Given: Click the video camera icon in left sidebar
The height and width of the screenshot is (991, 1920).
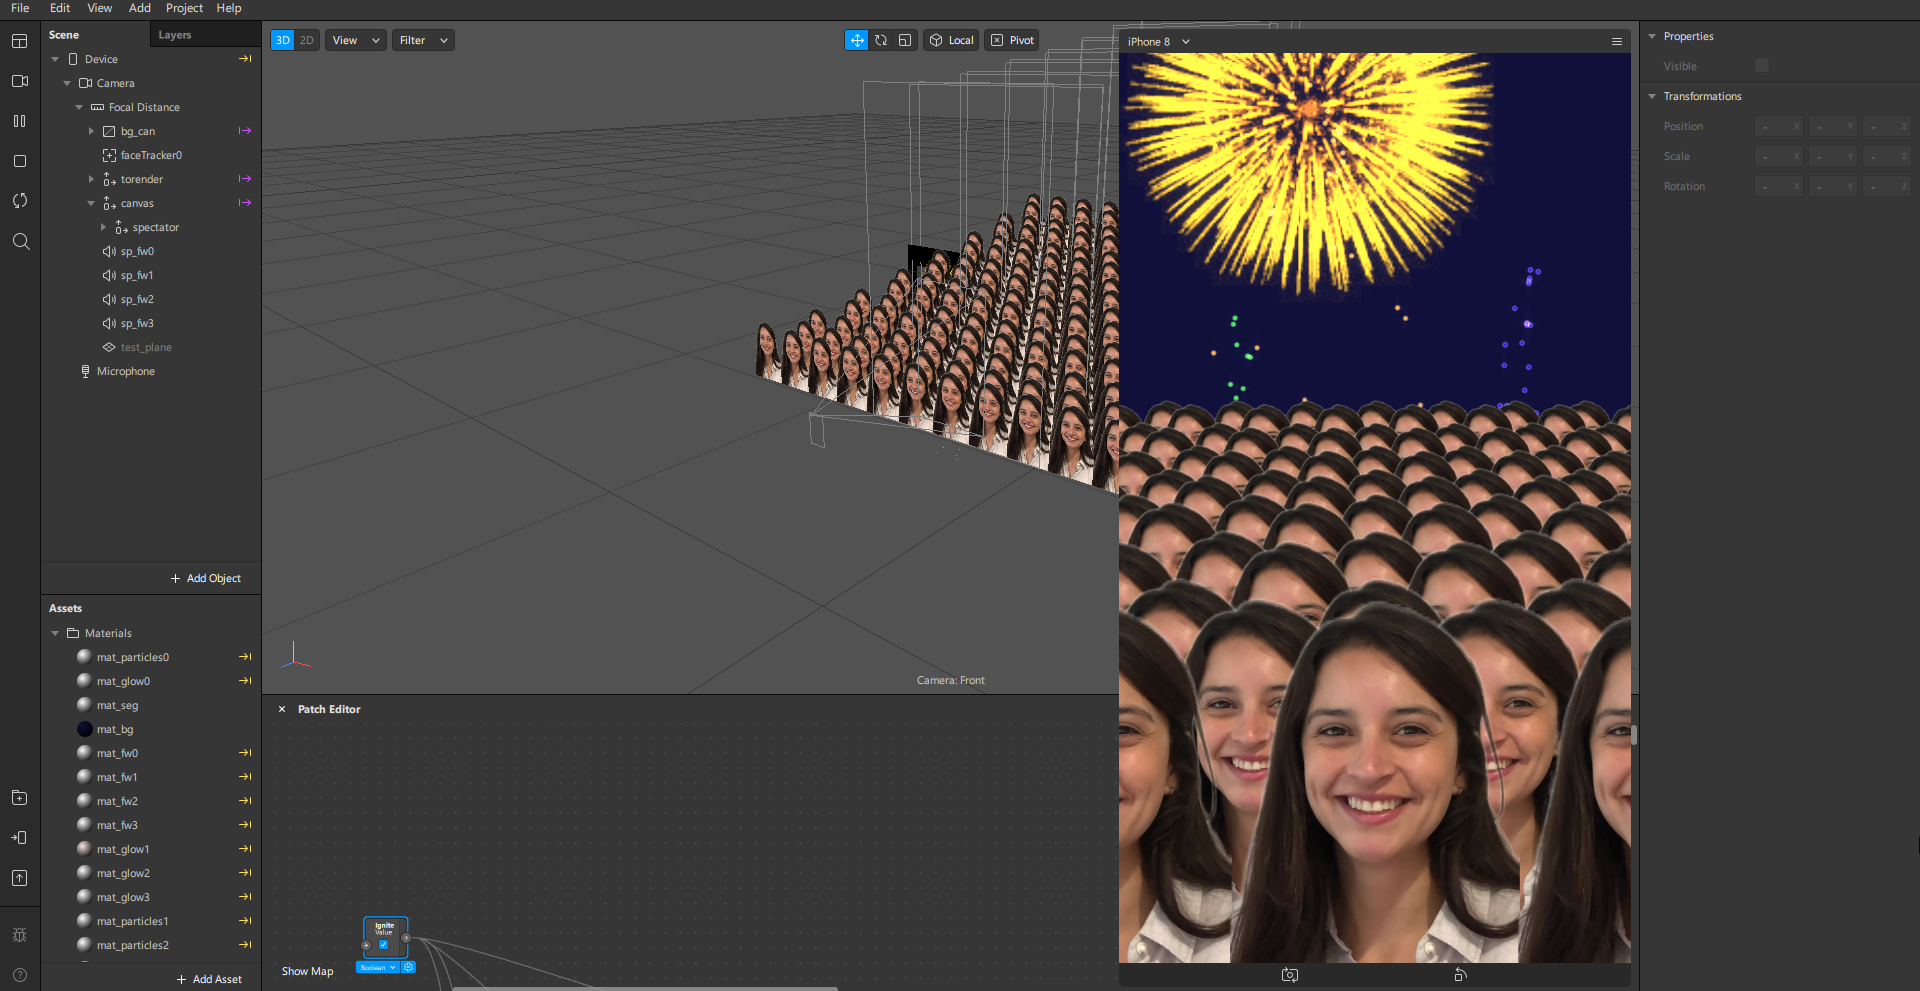Looking at the screenshot, I should (x=20, y=81).
